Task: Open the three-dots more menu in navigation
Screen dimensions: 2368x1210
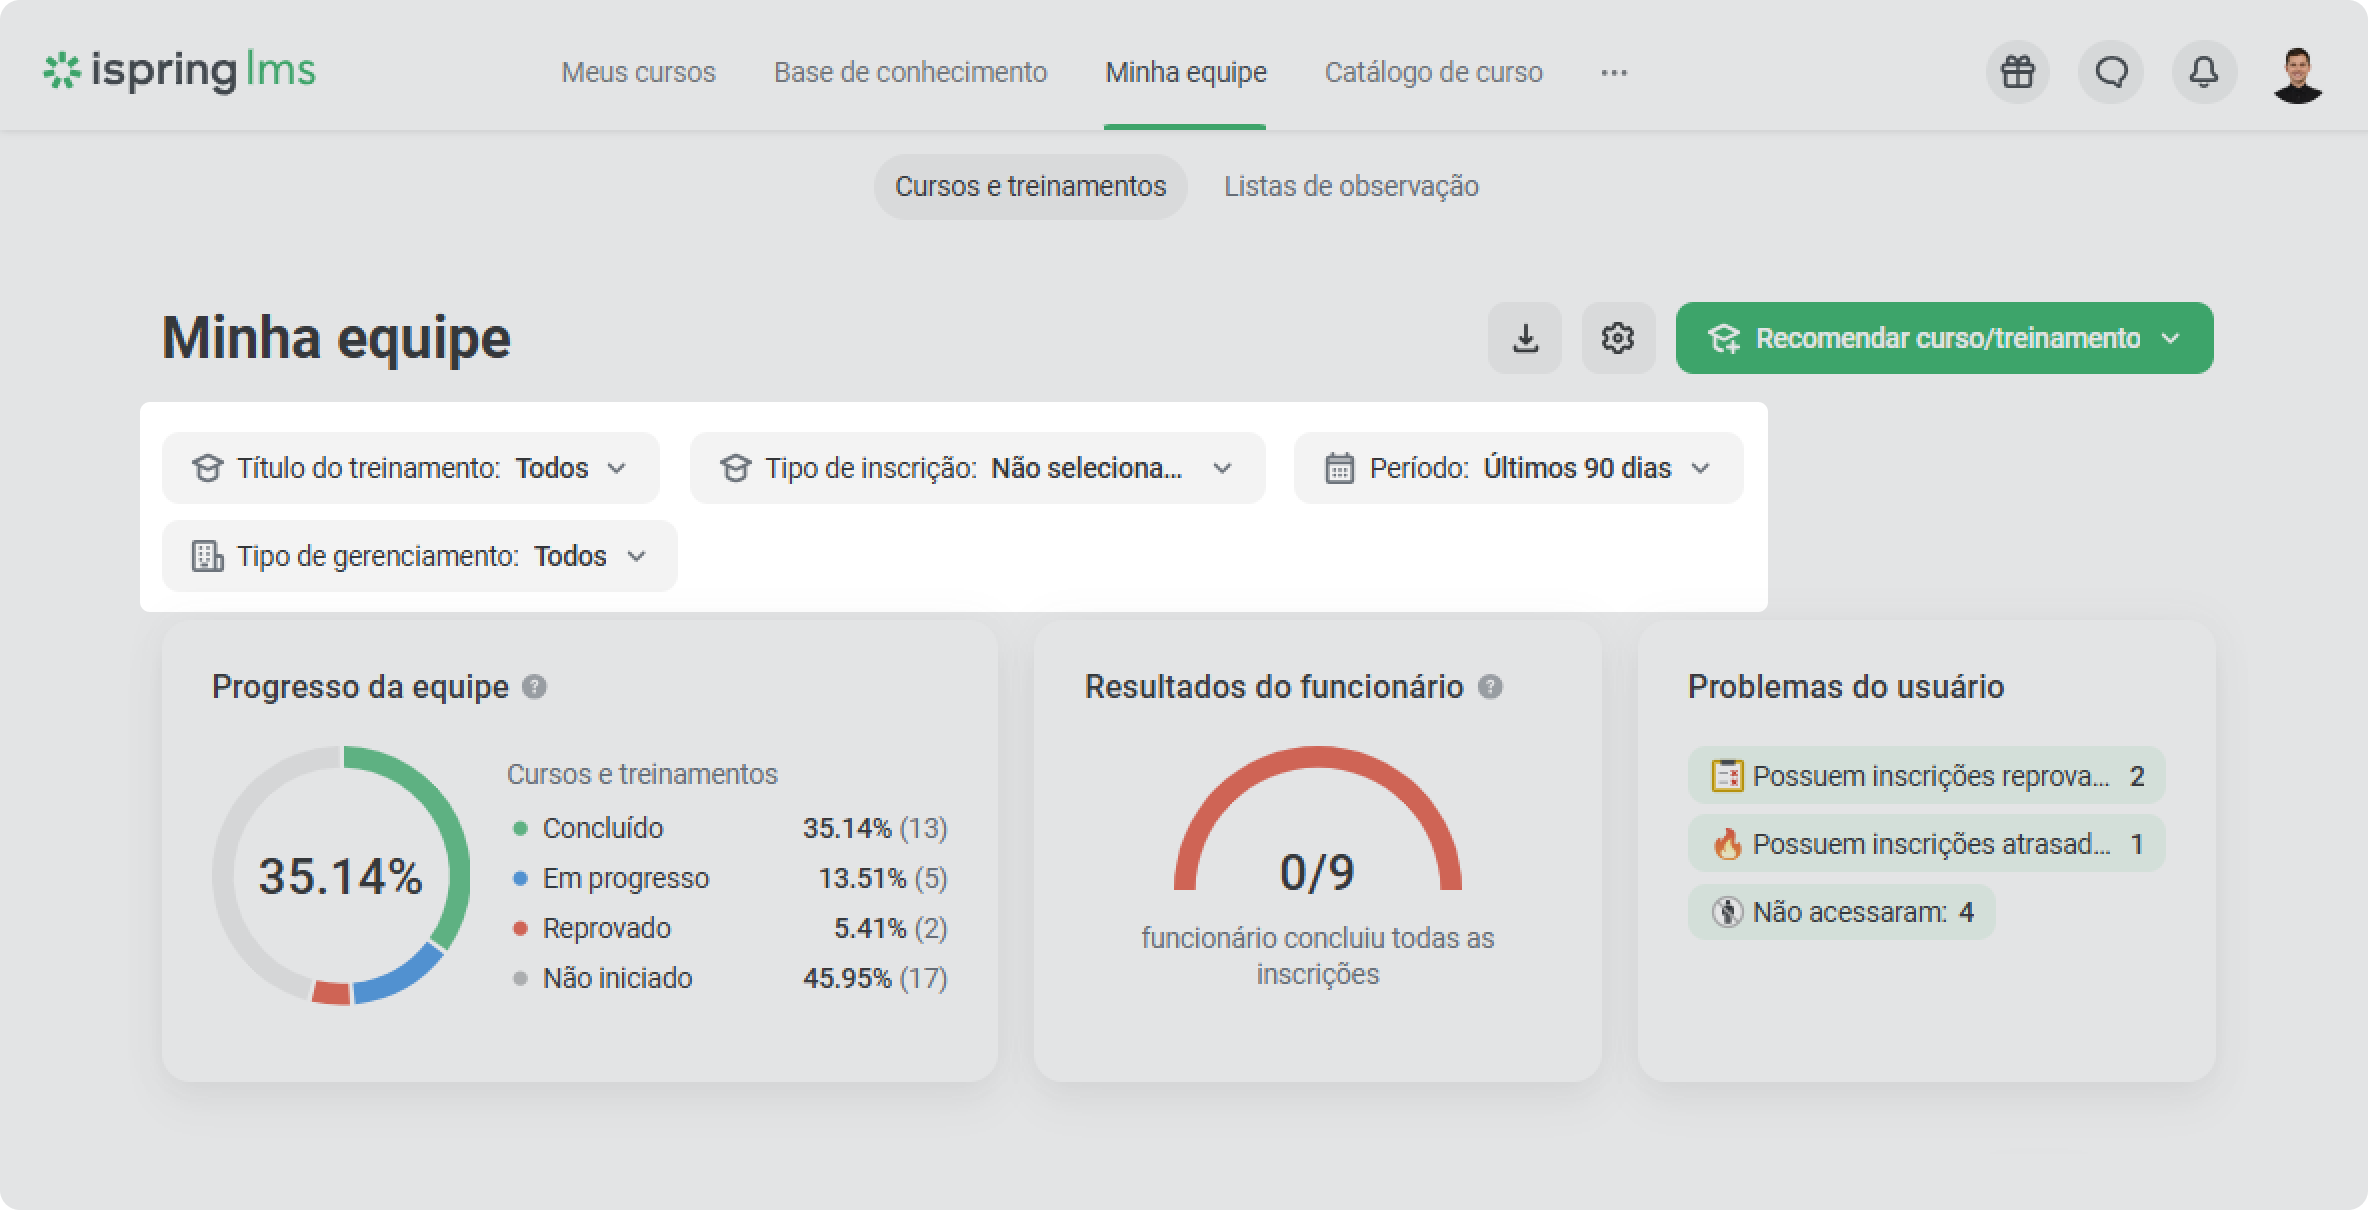Action: coord(1614,72)
